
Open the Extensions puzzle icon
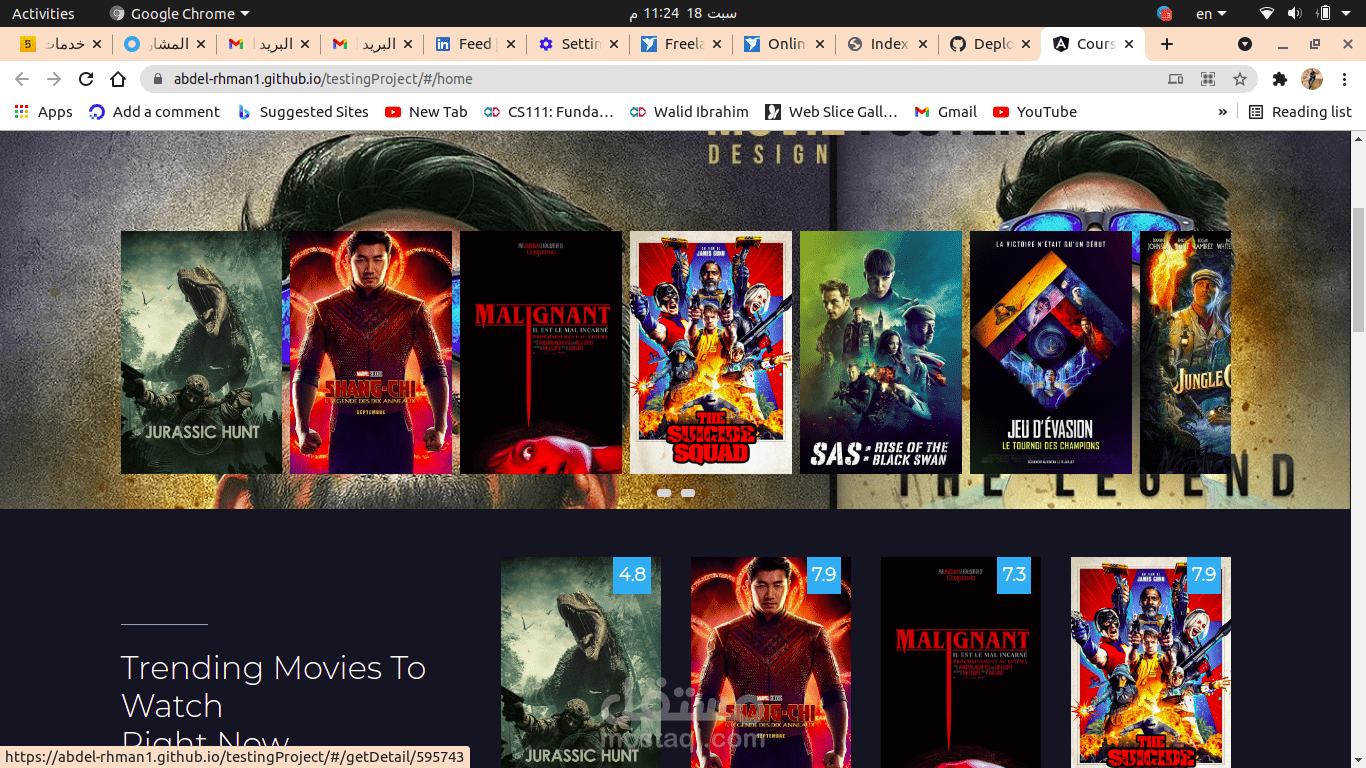point(1280,79)
